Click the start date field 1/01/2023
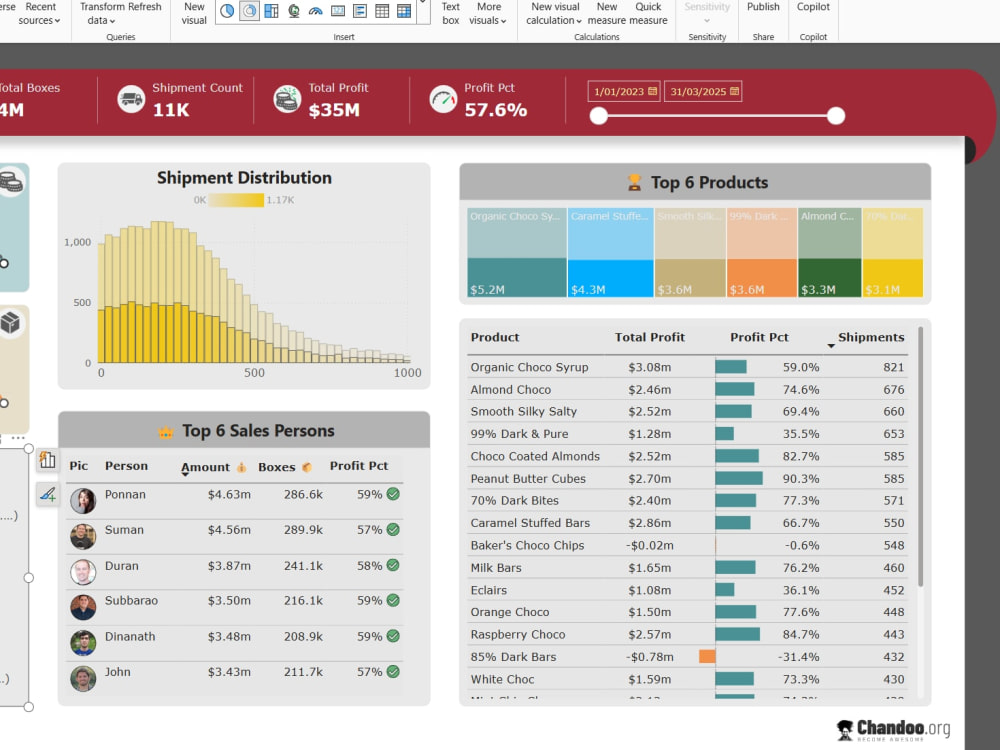The height and width of the screenshot is (750, 1000). click(x=624, y=91)
